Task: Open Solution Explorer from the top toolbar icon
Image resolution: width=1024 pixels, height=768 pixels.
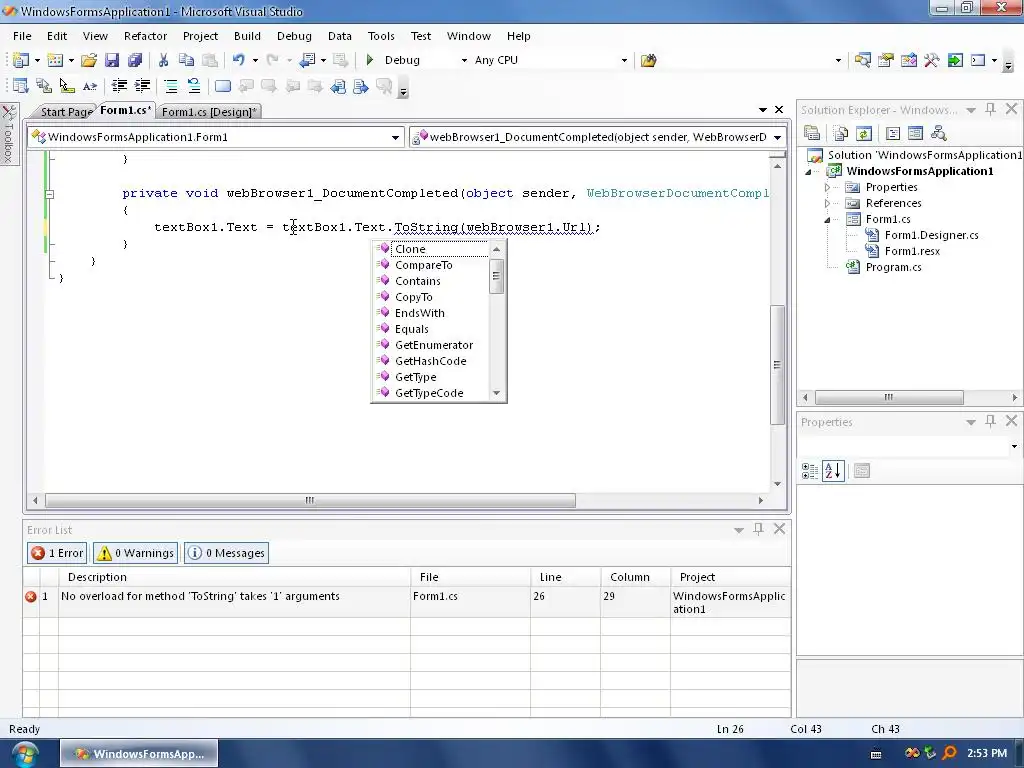Action: (863, 60)
